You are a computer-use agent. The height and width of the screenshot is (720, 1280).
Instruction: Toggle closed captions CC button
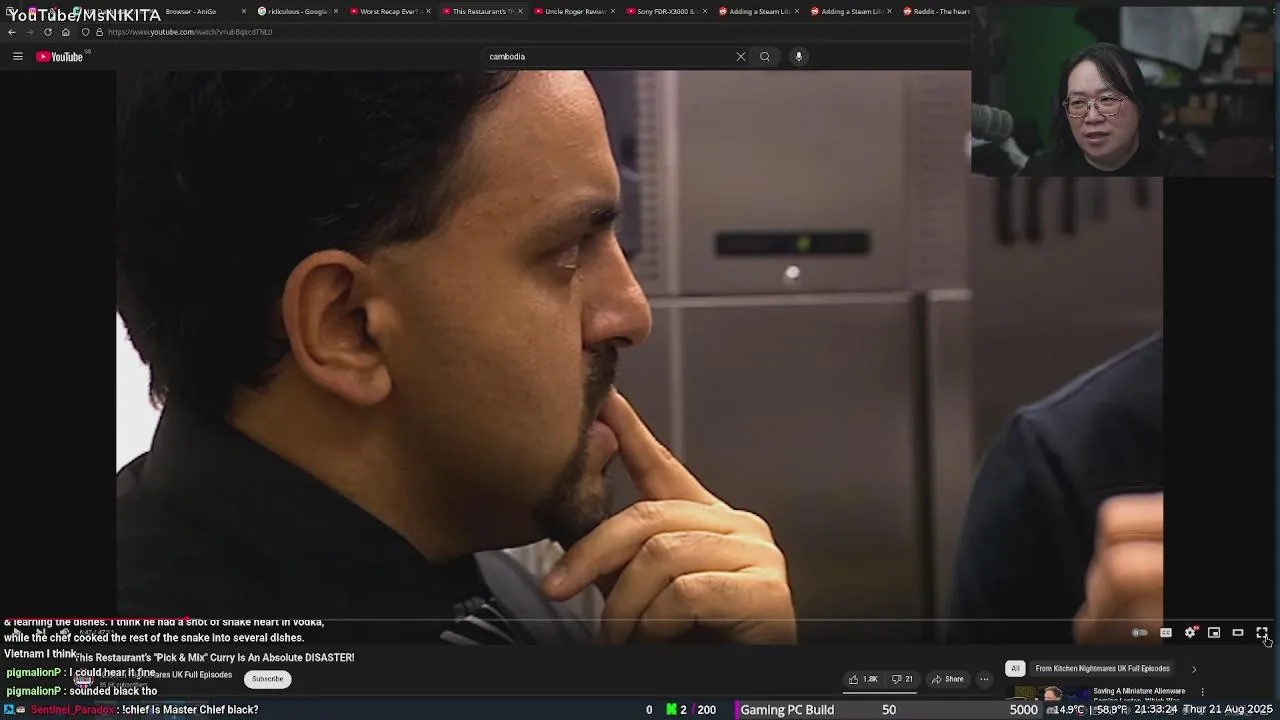(1166, 633)
